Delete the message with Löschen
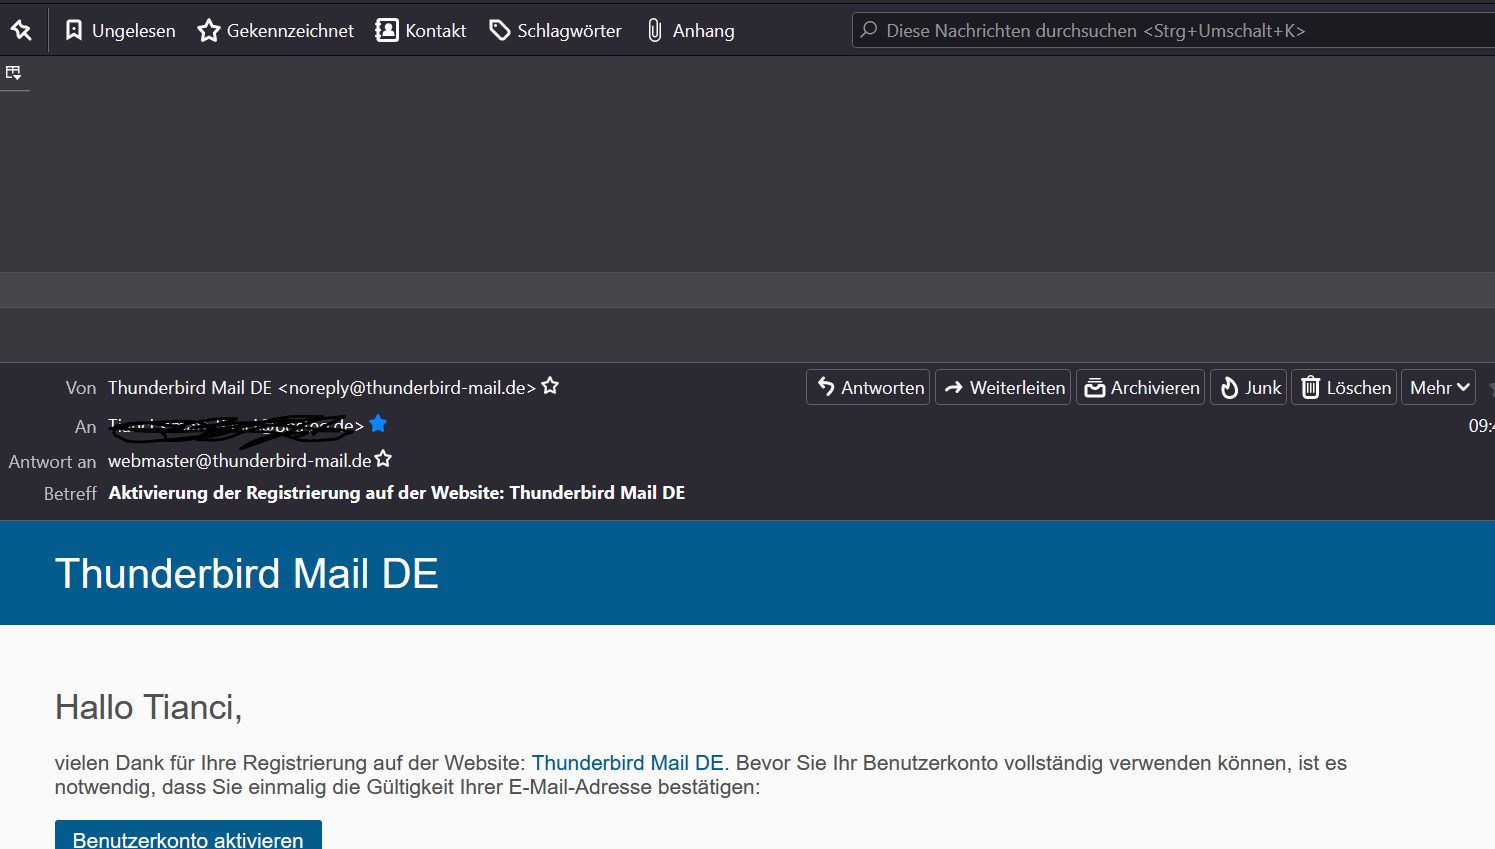 coord(1345,387)
